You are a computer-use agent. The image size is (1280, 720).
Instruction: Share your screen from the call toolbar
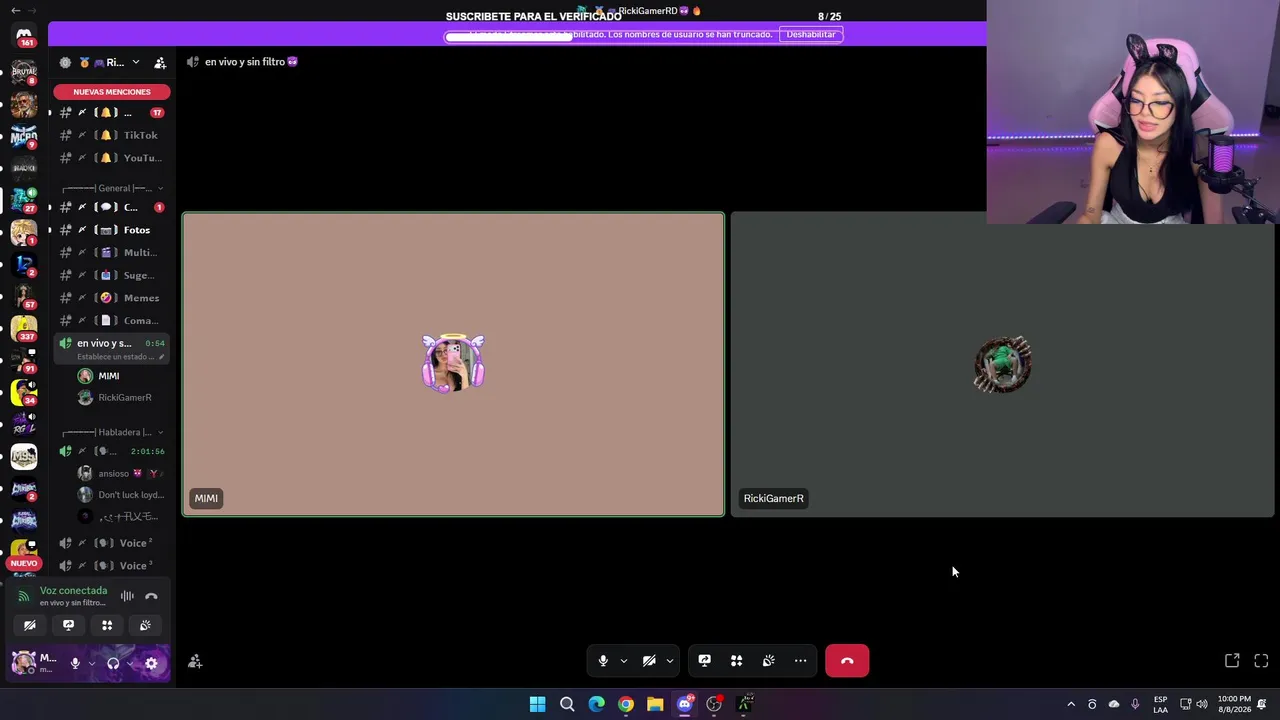(x=704, y=661)
